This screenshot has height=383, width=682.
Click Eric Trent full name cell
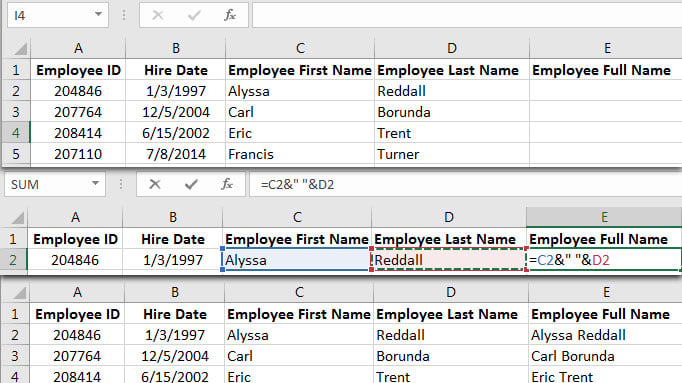(605, 376)
